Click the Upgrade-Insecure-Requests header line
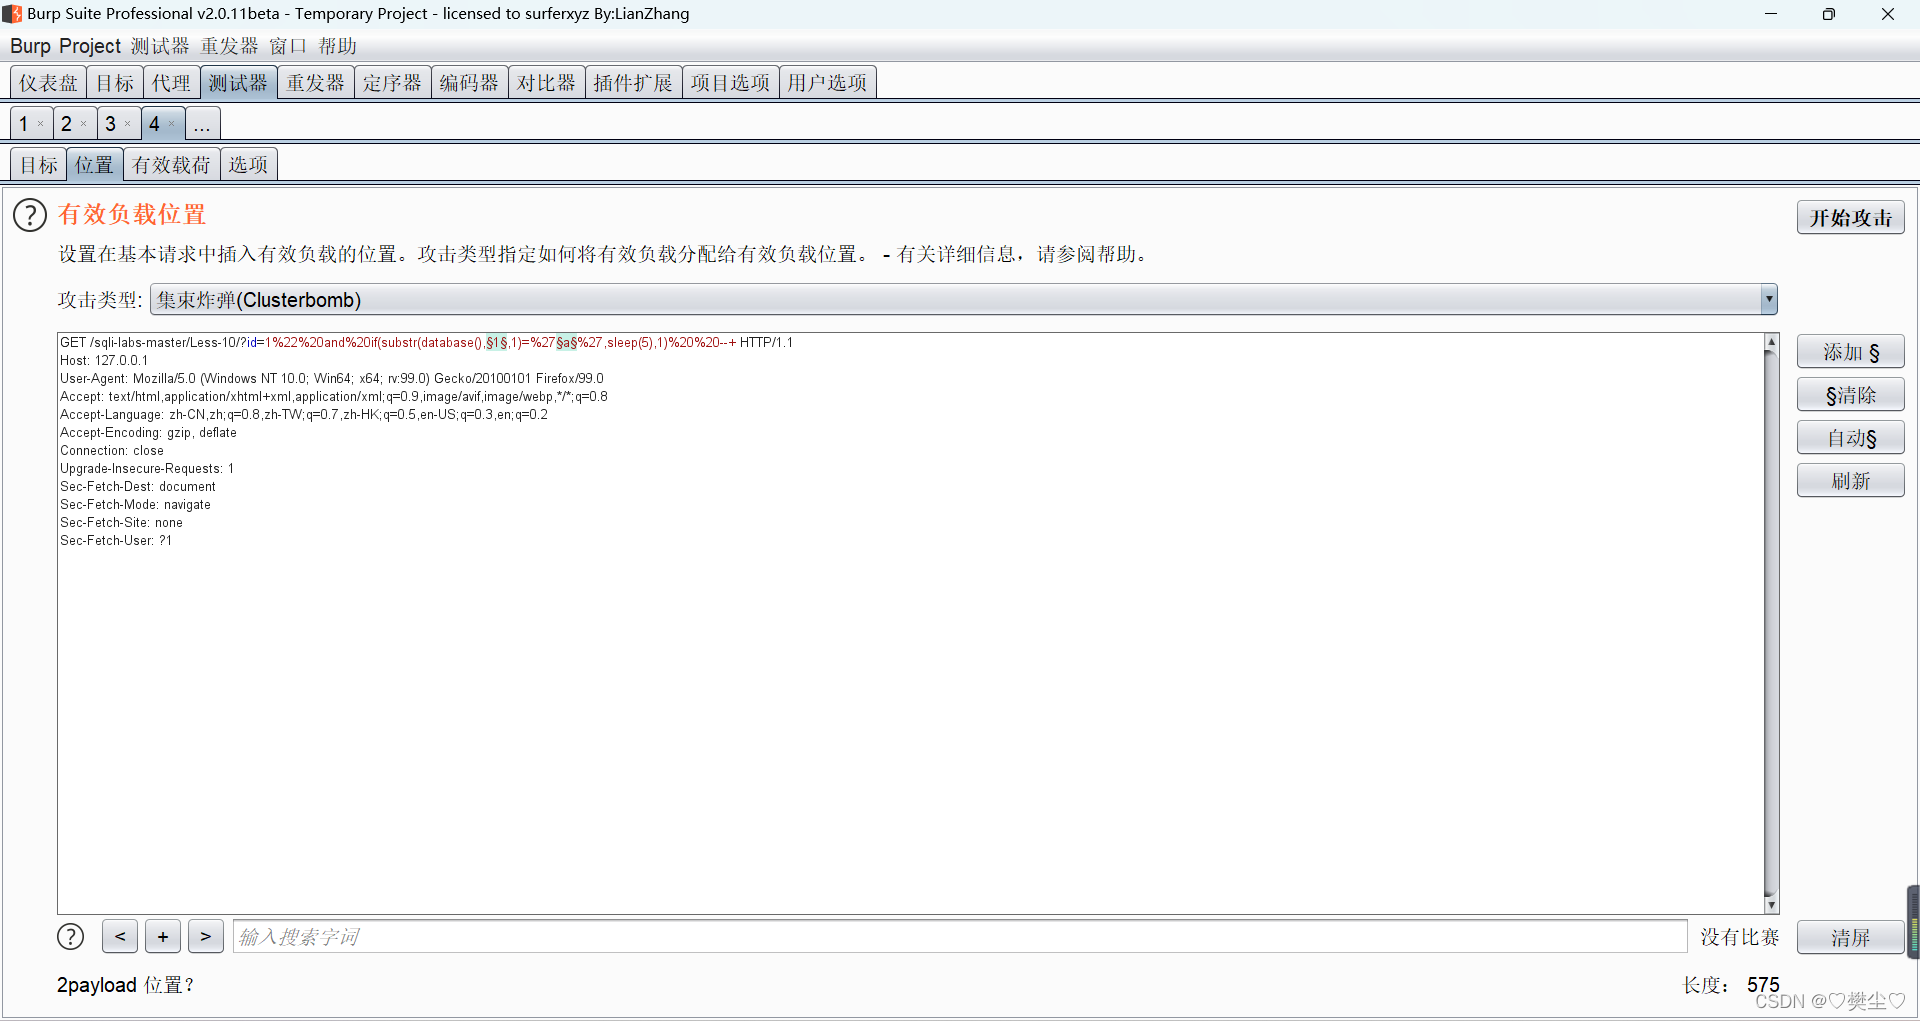The image size is (1920, 1021). point(147,468)
